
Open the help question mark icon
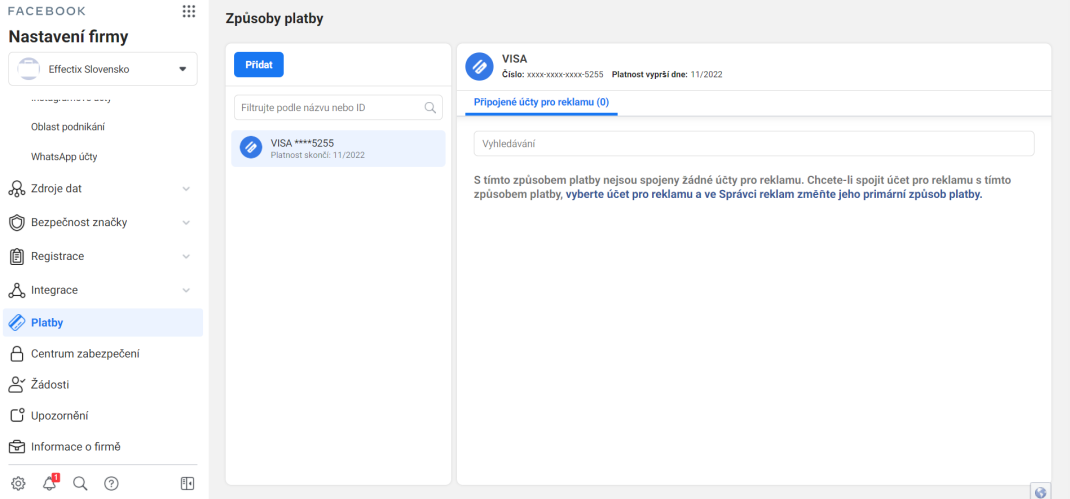pos(111,483)
